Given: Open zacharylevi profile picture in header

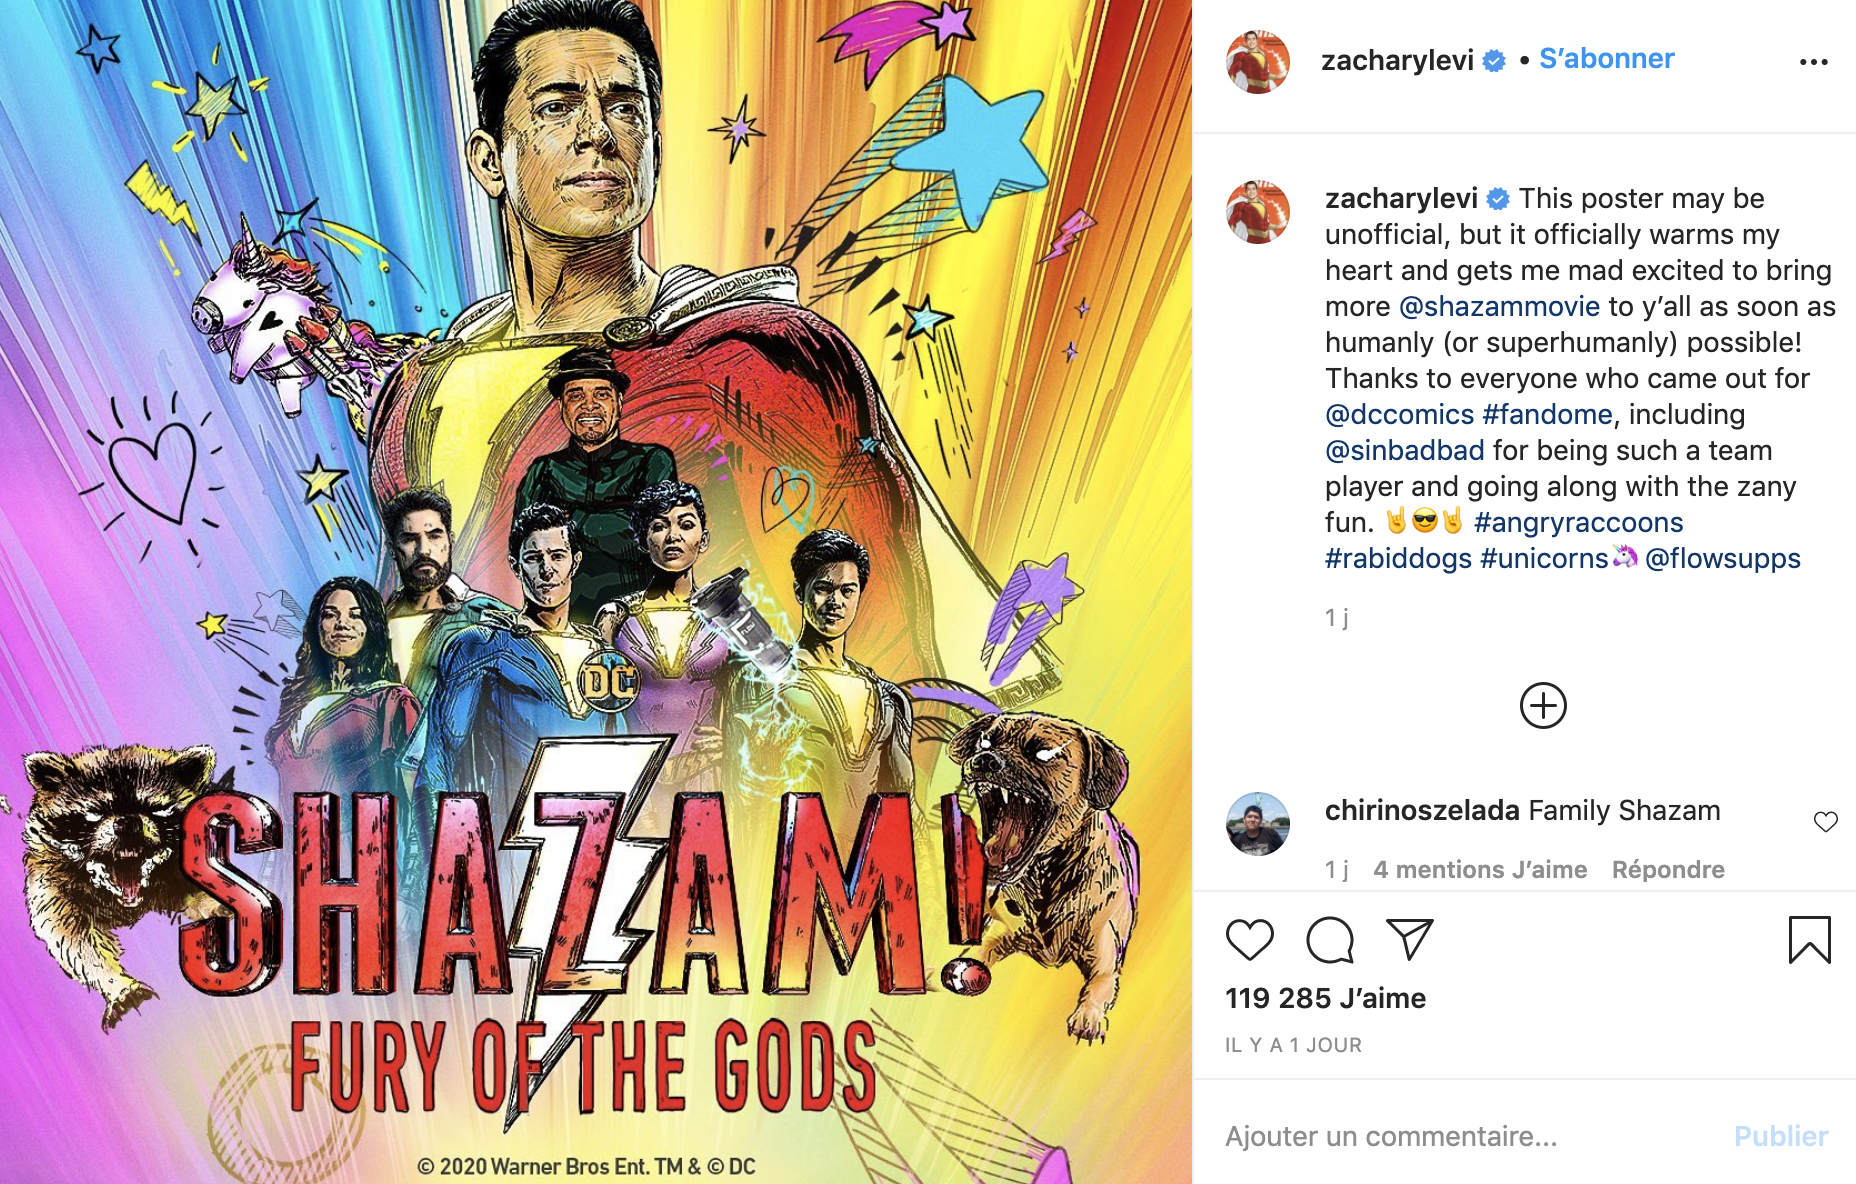Looking at the screenshot, I should pyautogui.click(x=1258, y=62).
